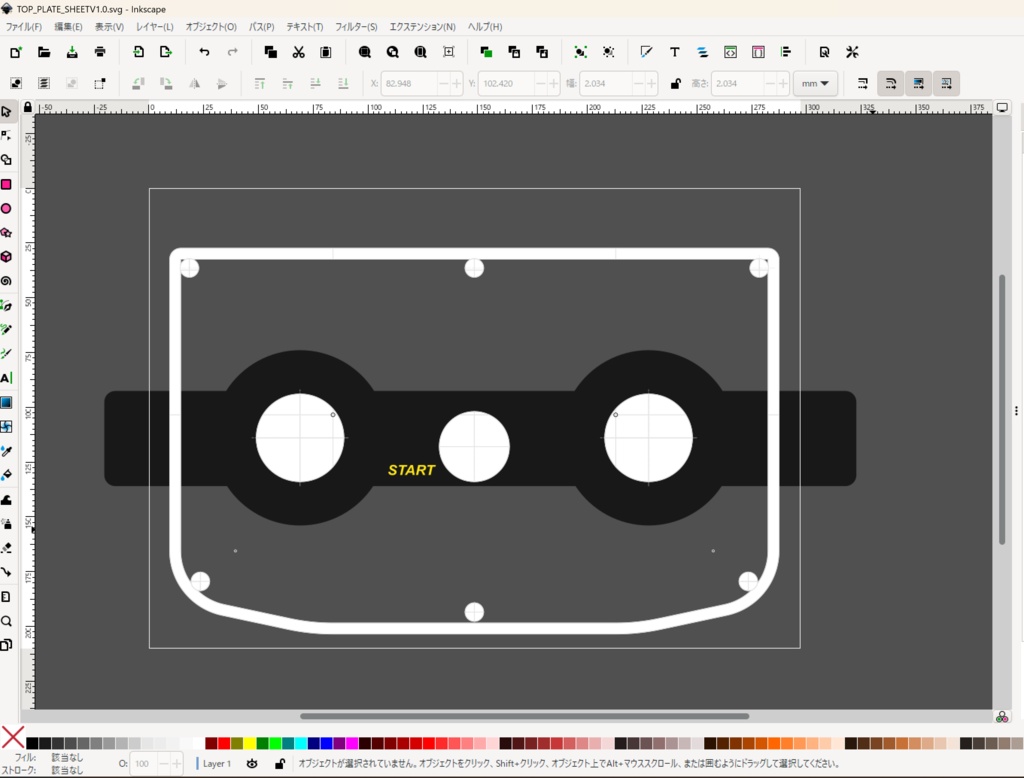The height and width of the screenshot is (778, 1024).
Task: Click the Print icon in toolbar
Action: click(x=100, y=52)
